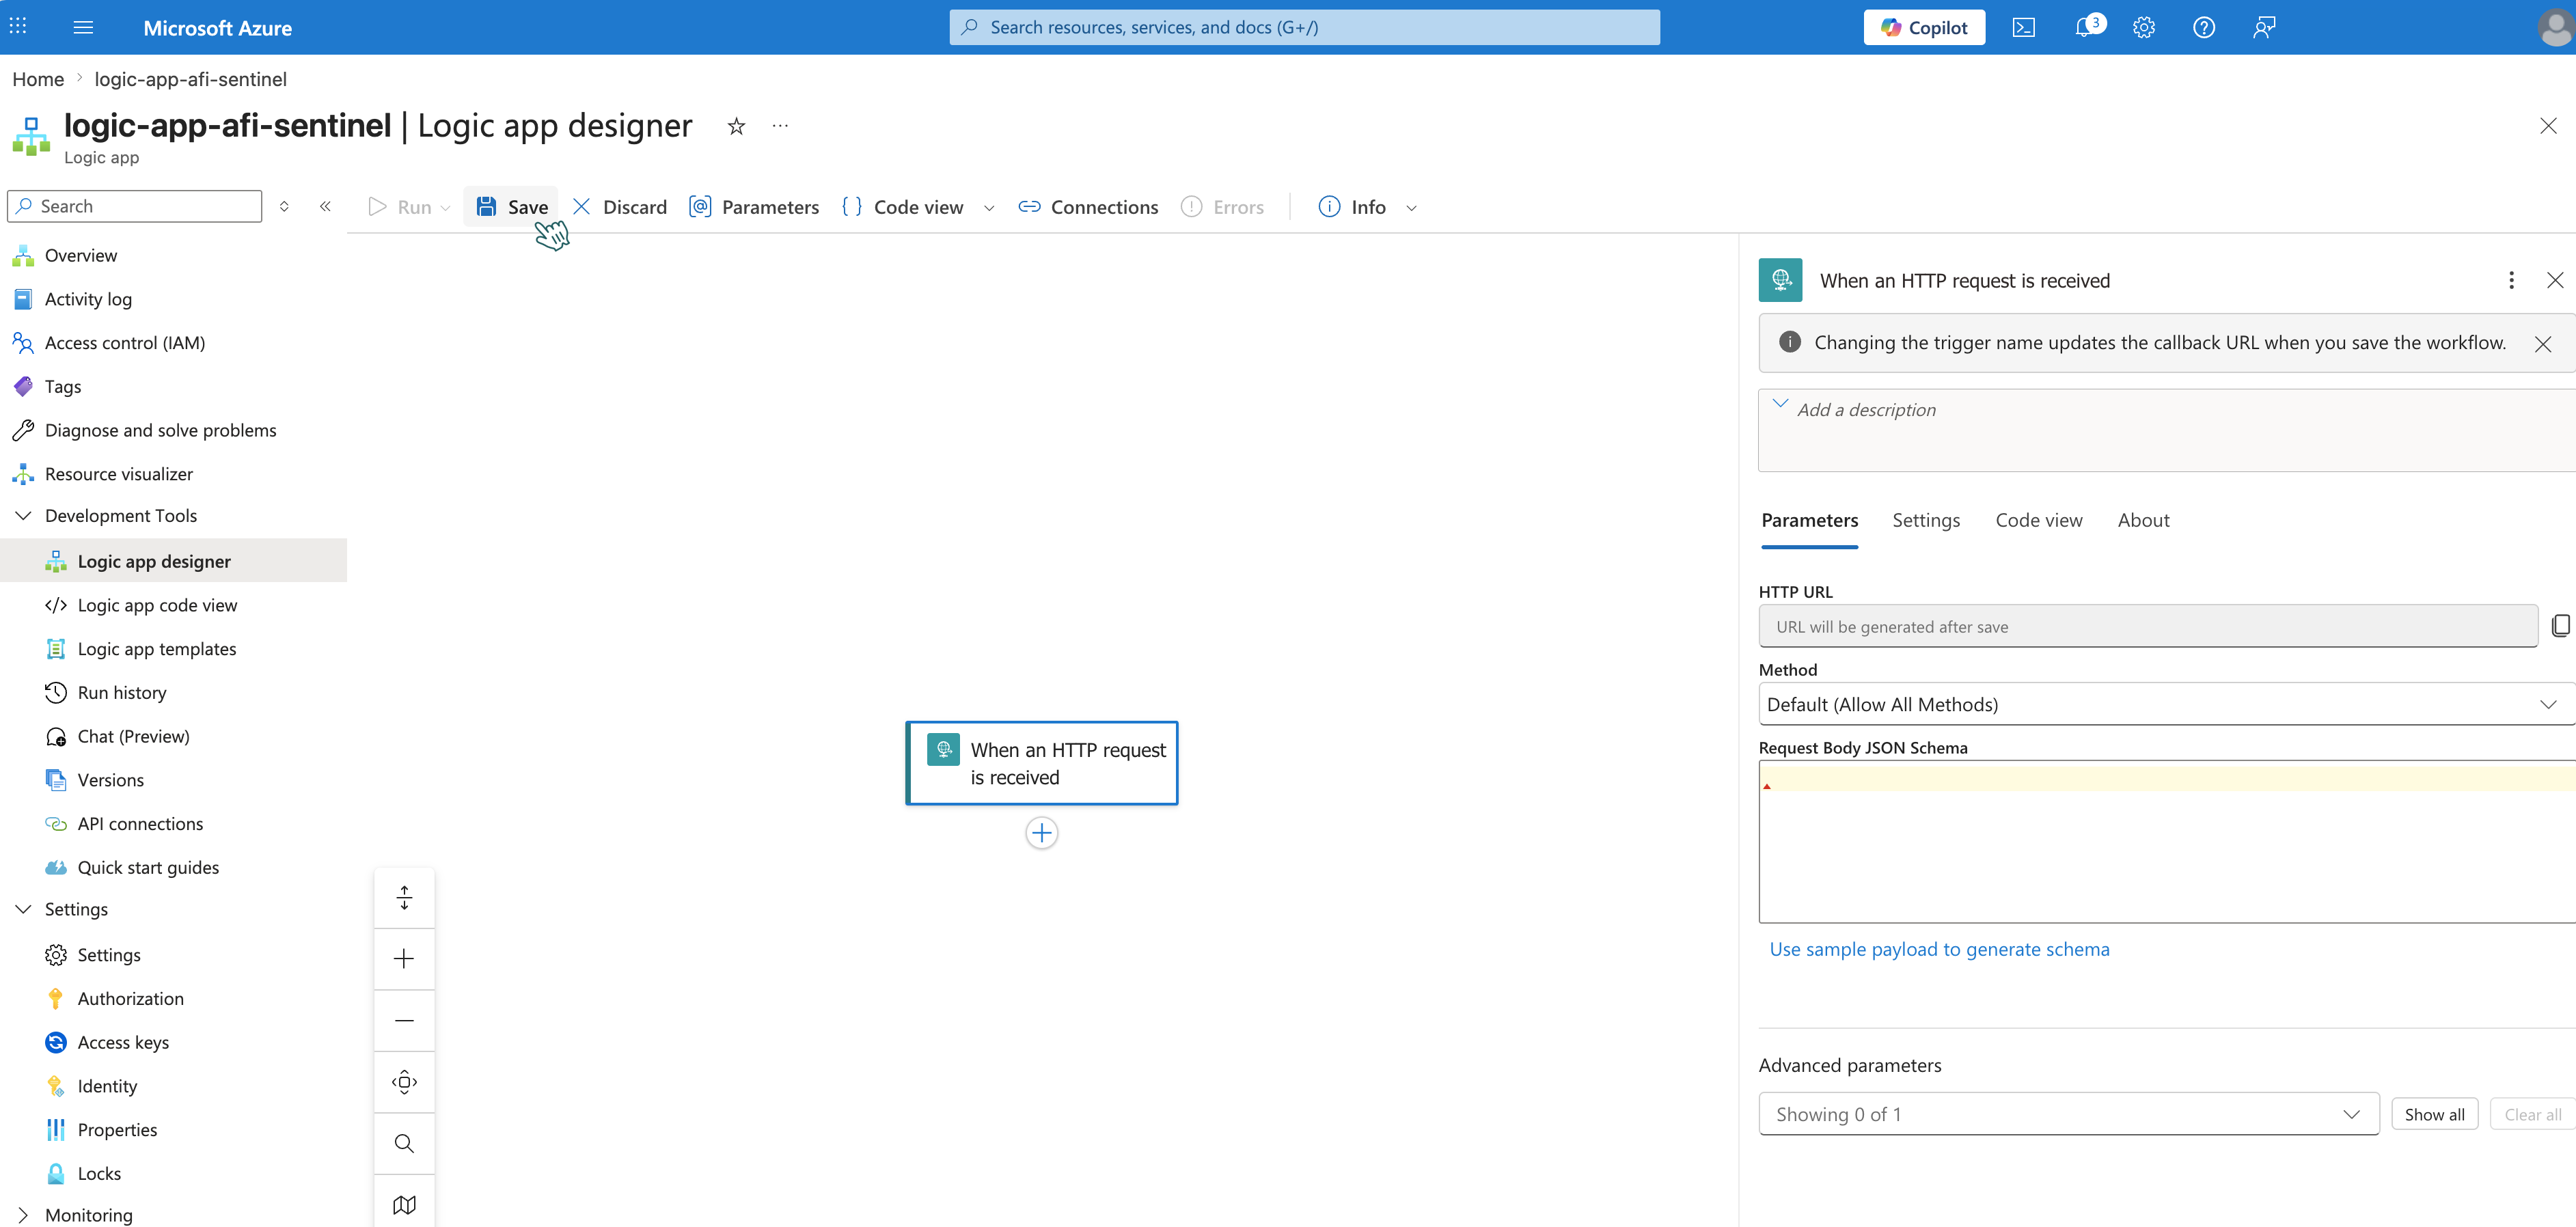This screenshot has width=2576, height=1227.
Task: Focus the top search resources box
Action: 1304,27
